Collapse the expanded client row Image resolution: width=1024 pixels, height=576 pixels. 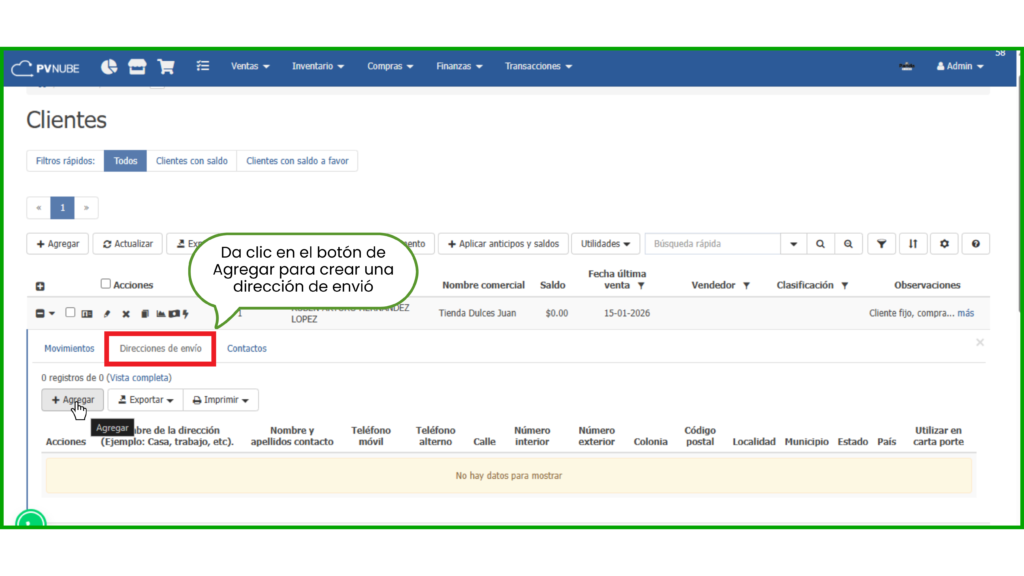point(41,314)
